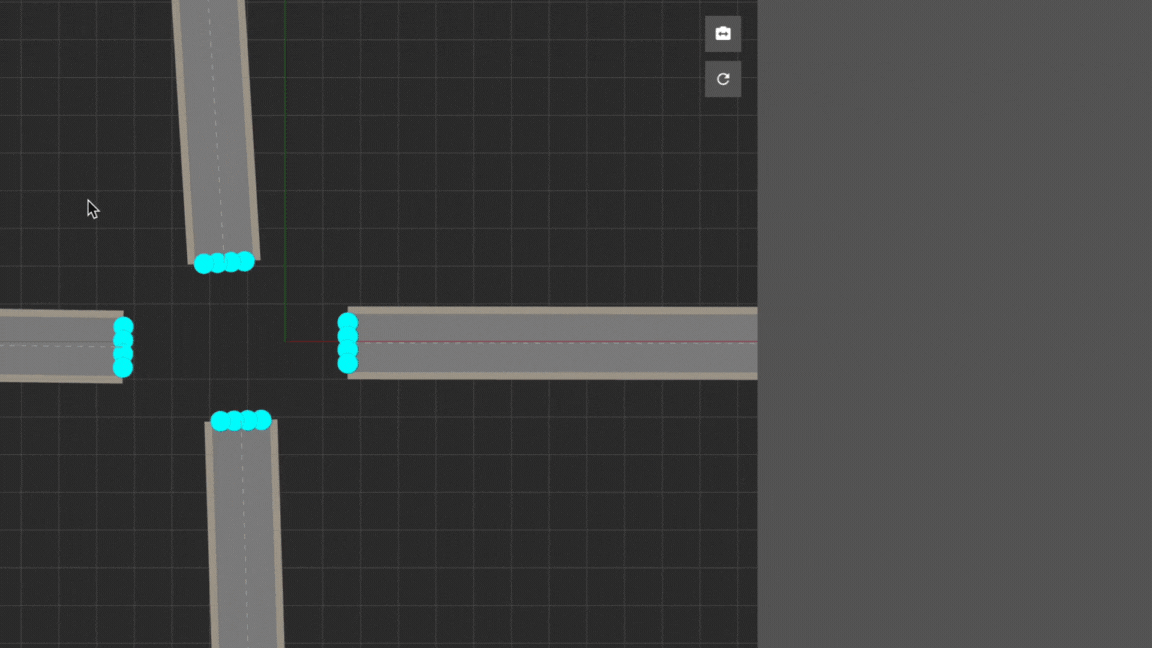Screen dimensions: 1152x648
Task: Pick second-from-bottom cyan node on left road
Action: tap(123, 355)
